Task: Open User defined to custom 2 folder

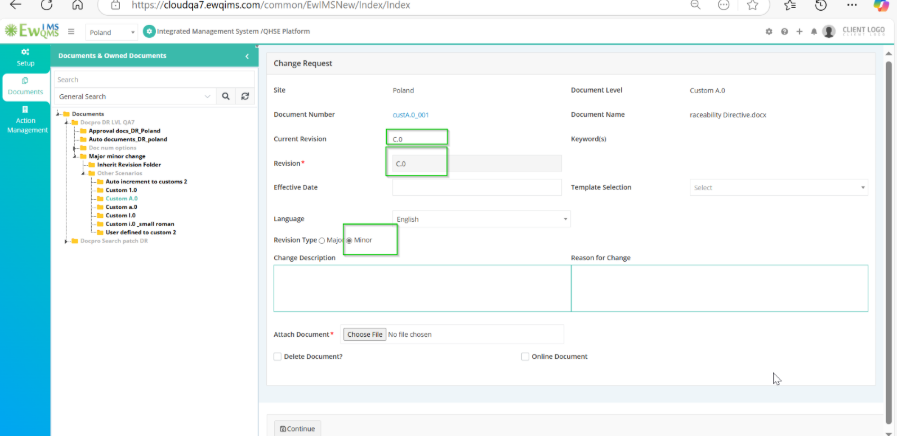Action: (x=140, y=233)
